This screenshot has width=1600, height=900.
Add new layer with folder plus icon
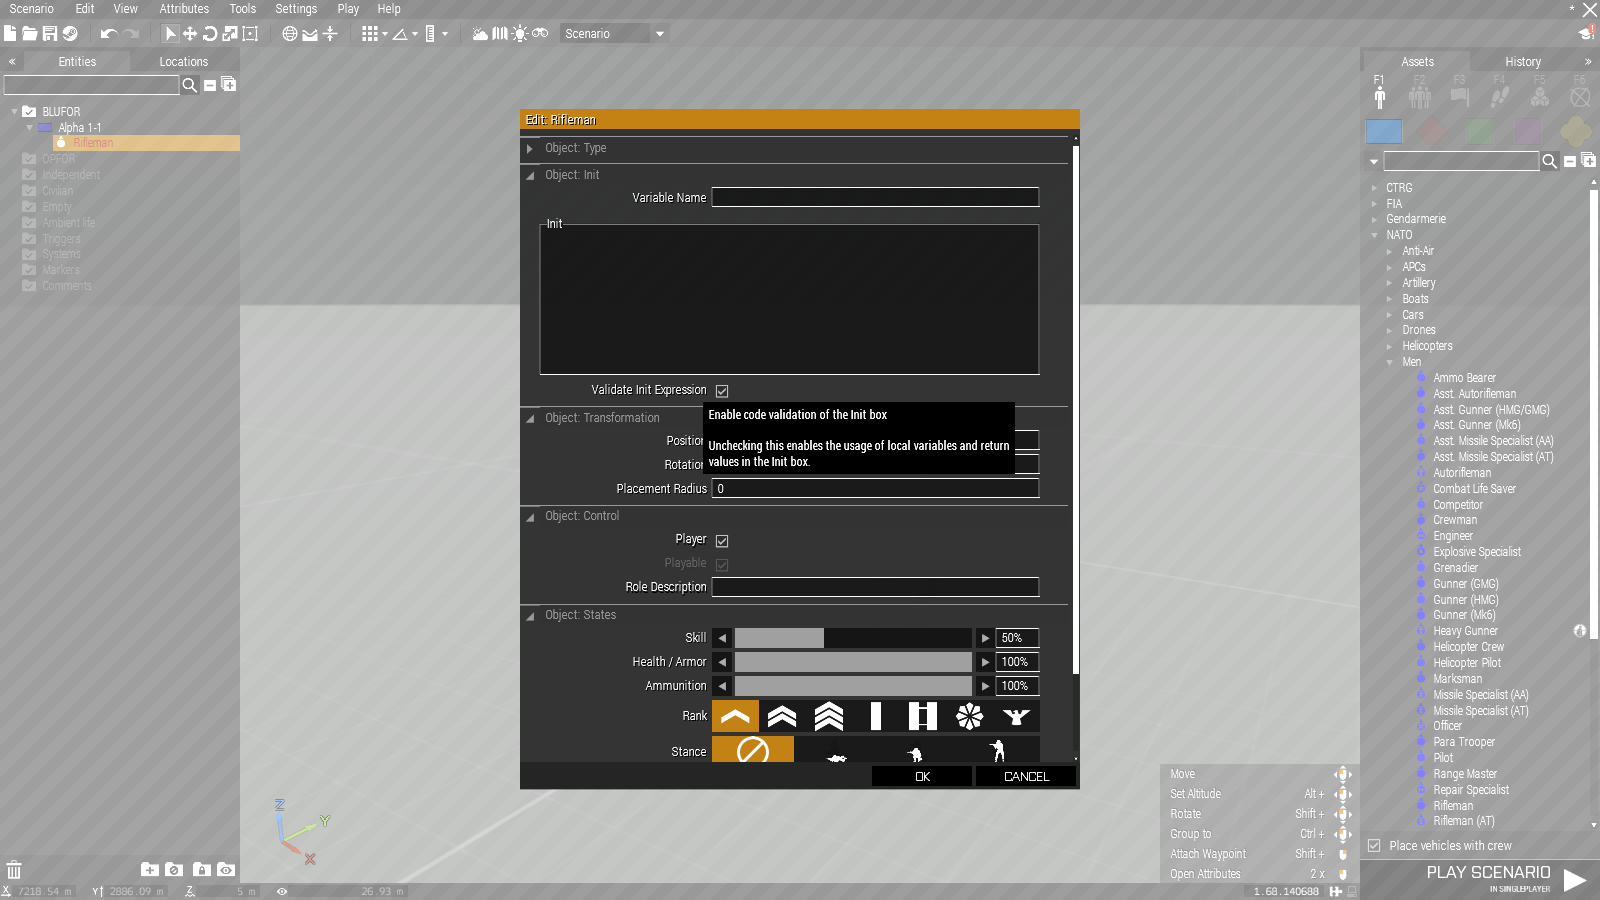tap(150, 870)
